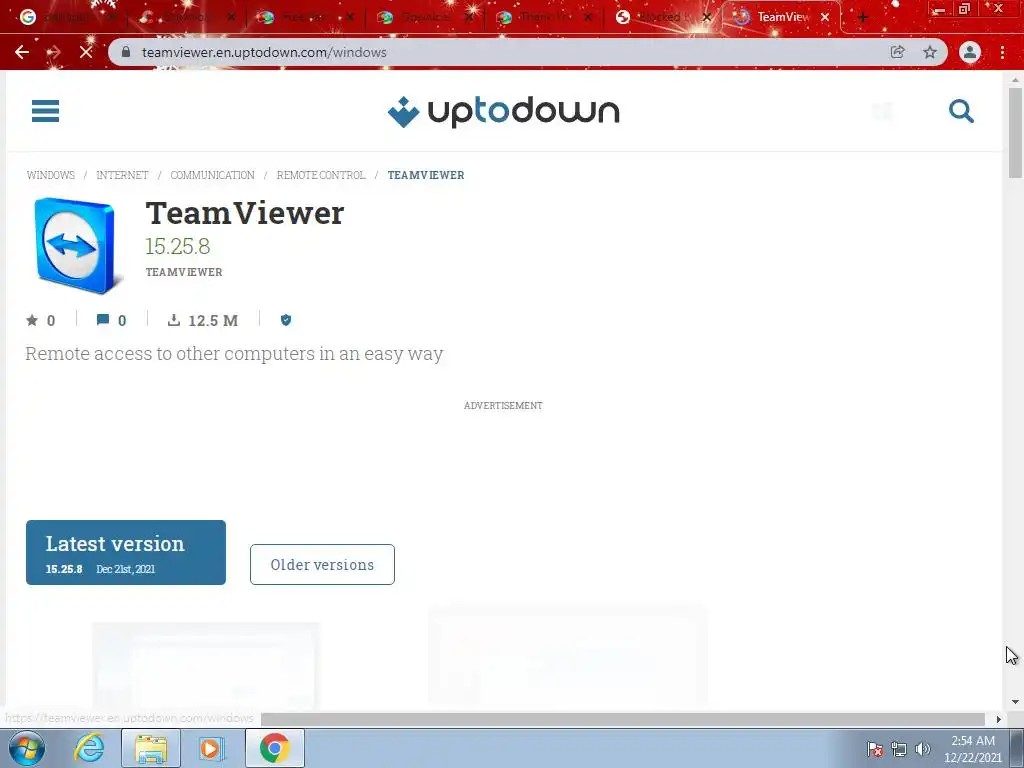Launch Internet Explorer from the taskbar
This screenshot has width=1024, height=768.
click(x=89, y=748)
